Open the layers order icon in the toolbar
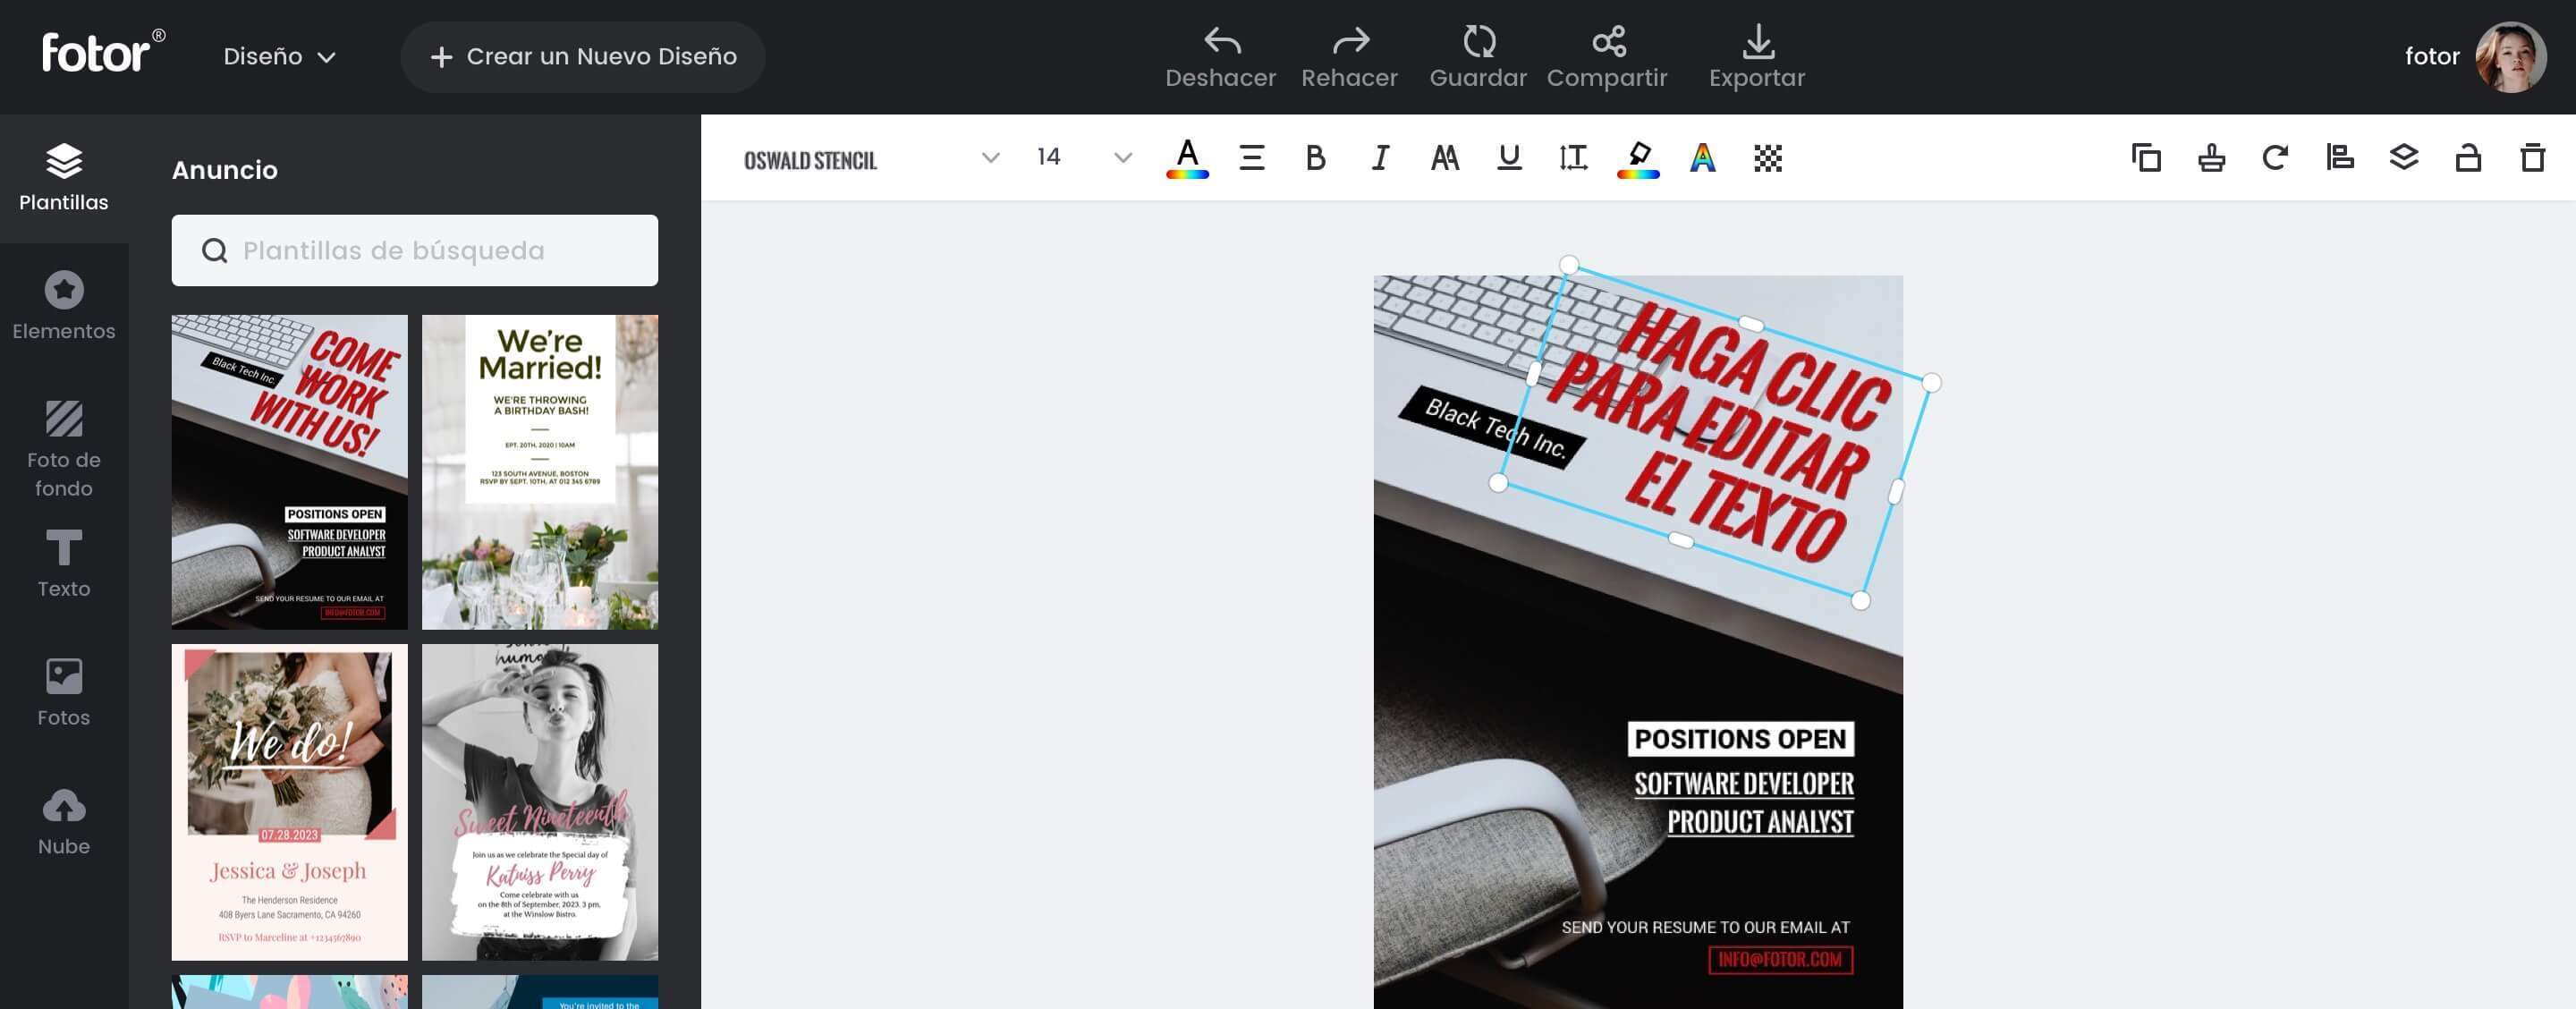 [x=2404, y=158]
